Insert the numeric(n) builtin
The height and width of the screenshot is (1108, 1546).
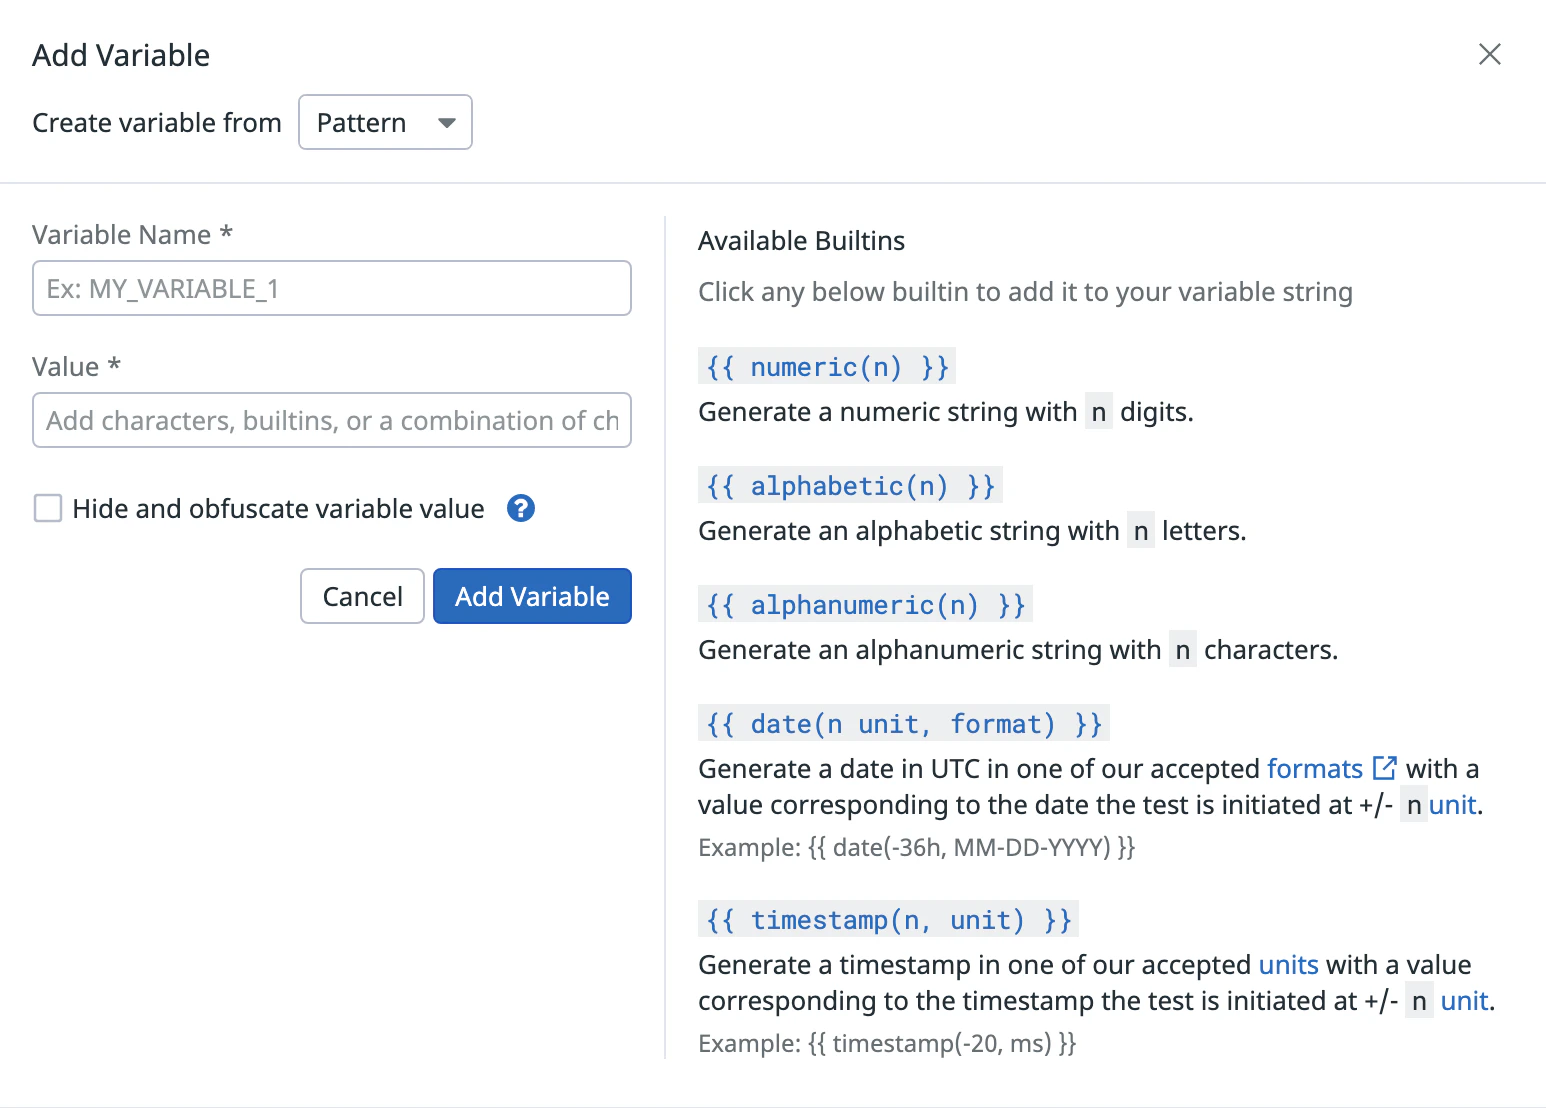(x=827, y=367)
